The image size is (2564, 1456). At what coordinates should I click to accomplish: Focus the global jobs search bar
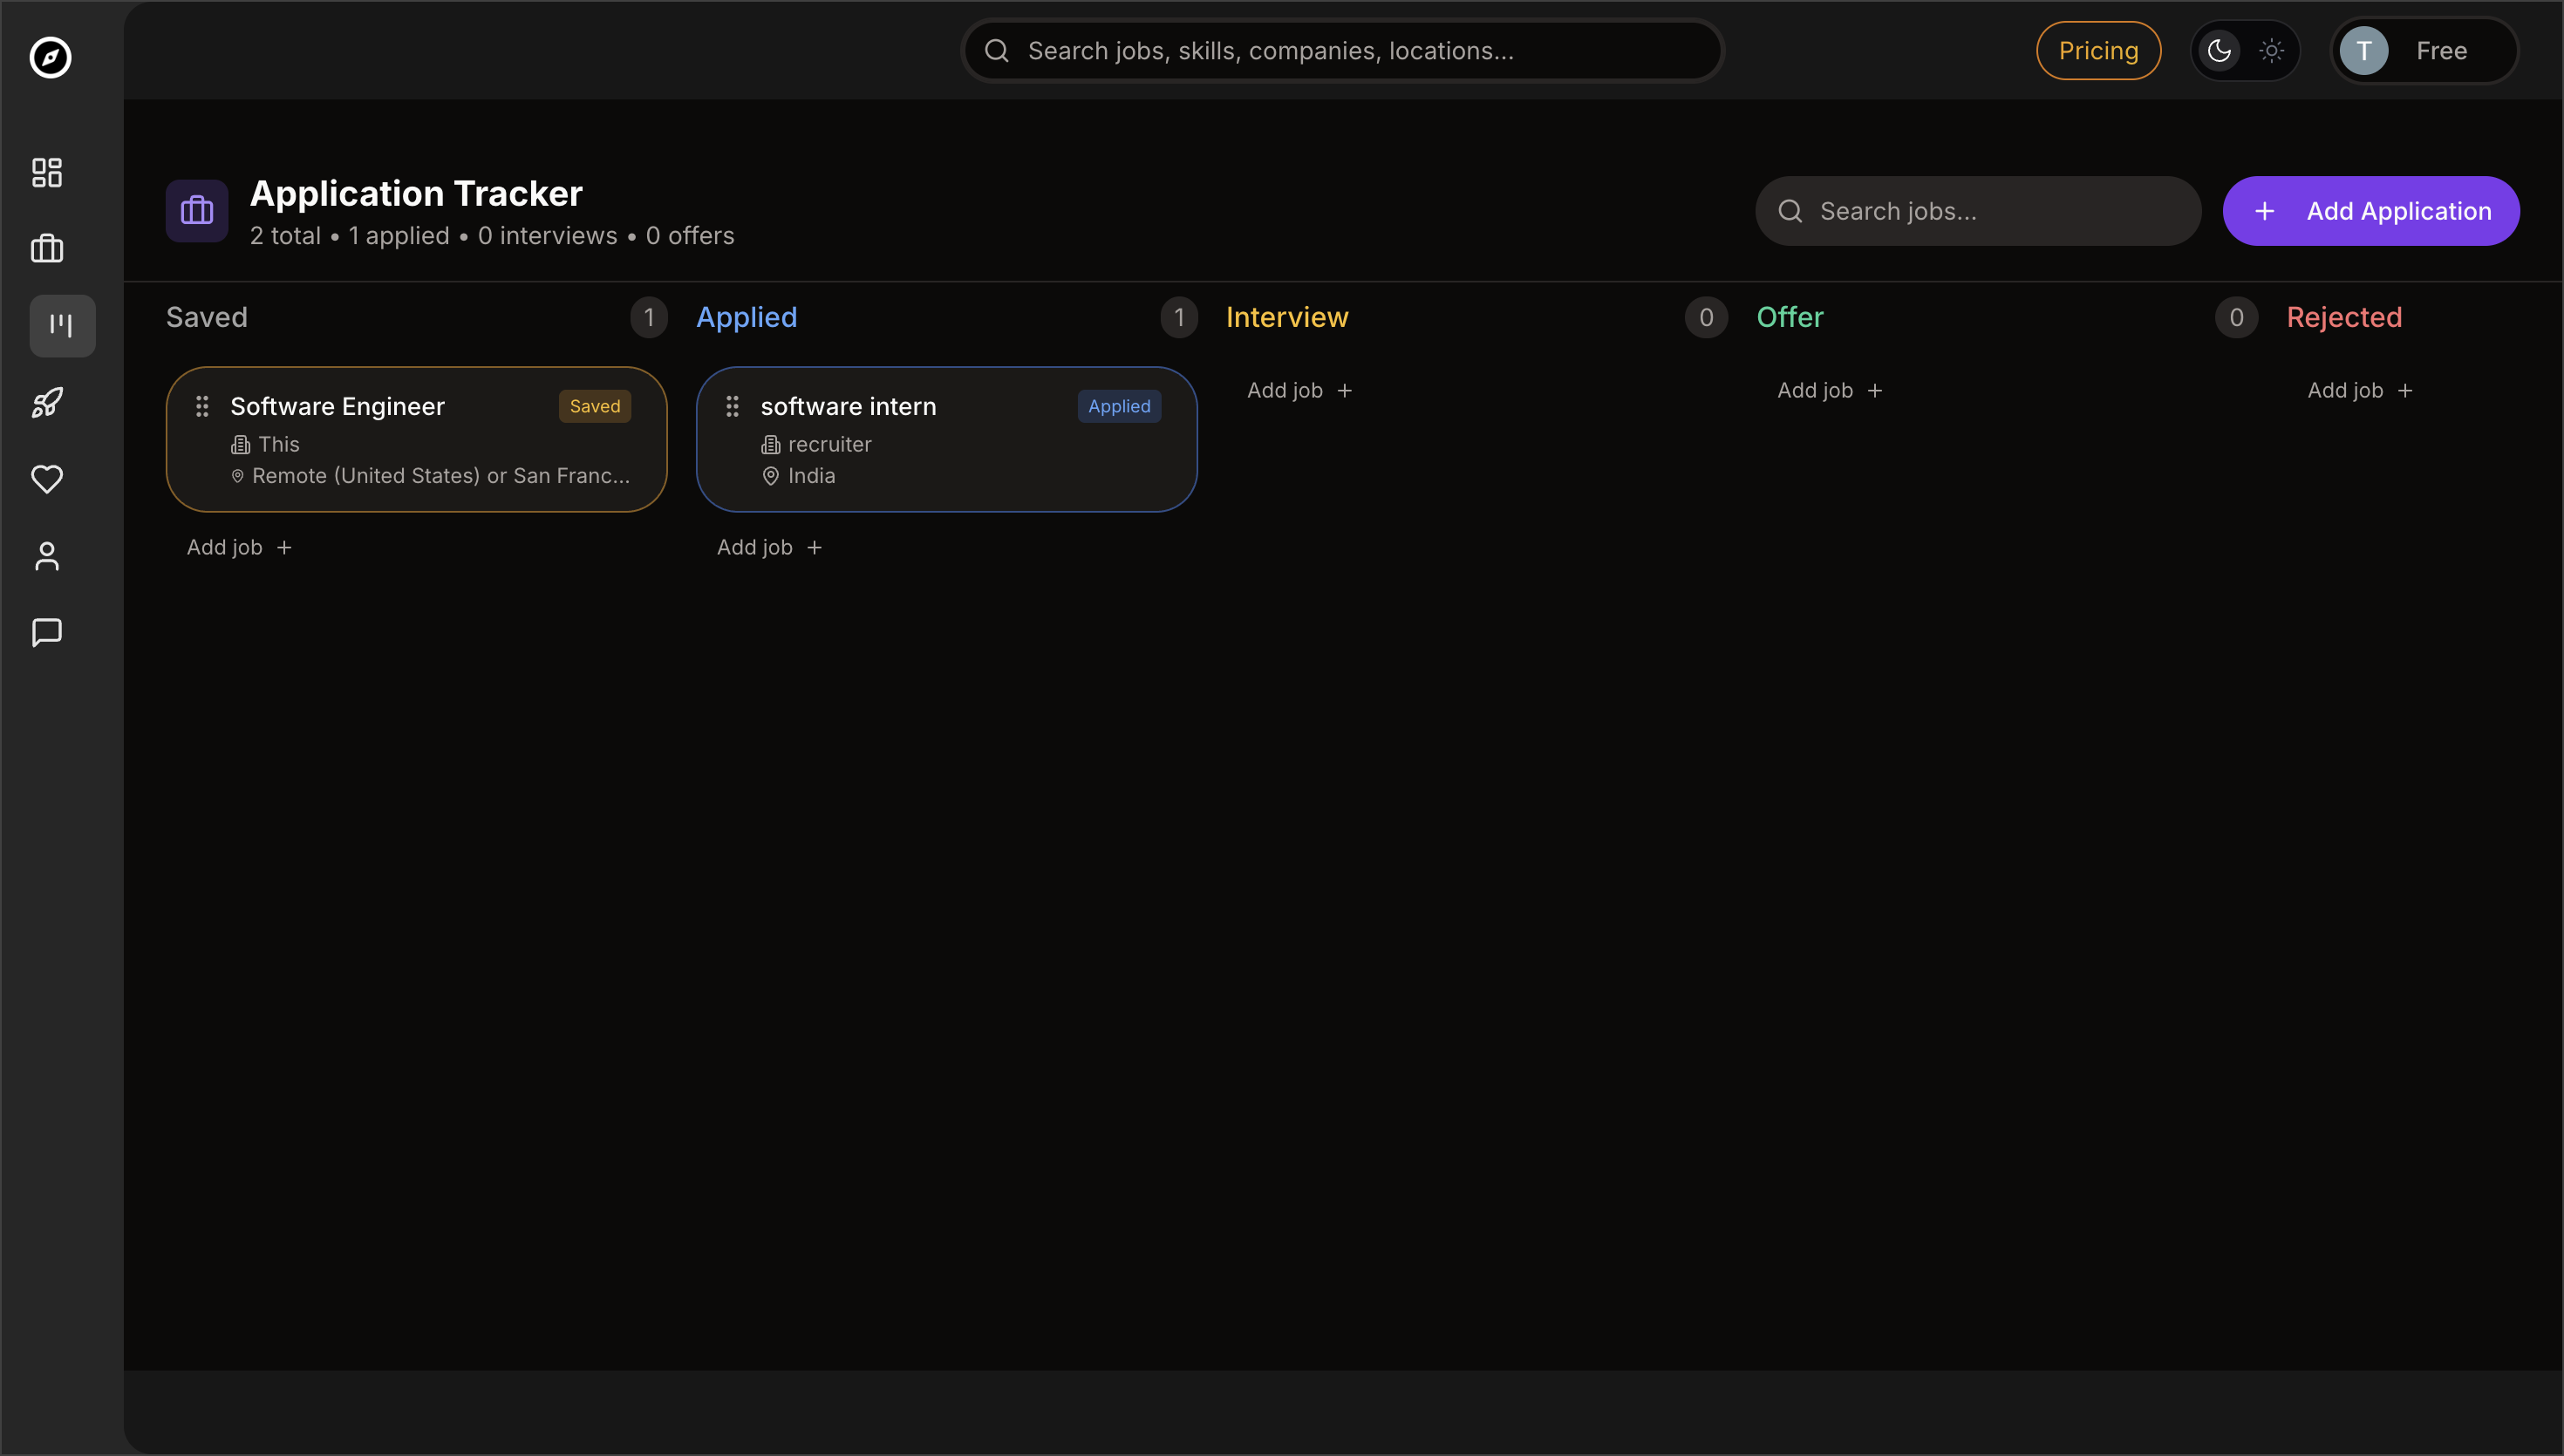[1342, 50]
